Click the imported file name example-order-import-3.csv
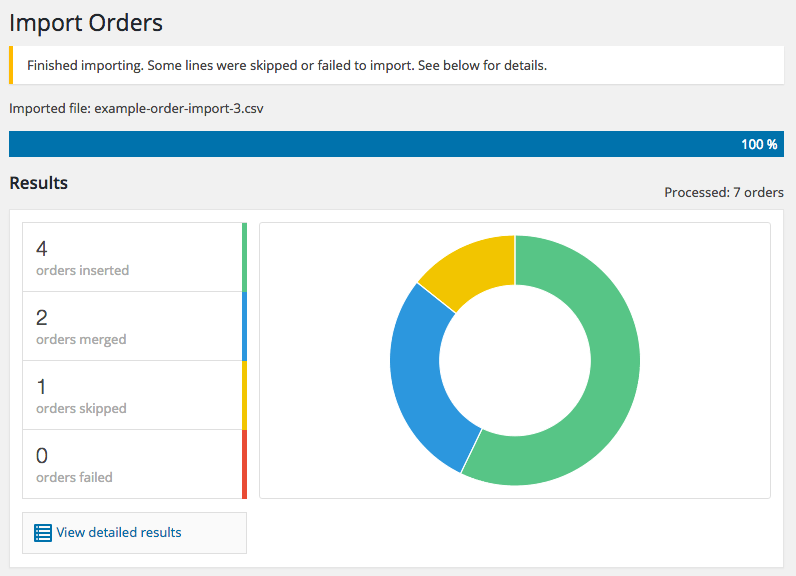 click(179, 109)
